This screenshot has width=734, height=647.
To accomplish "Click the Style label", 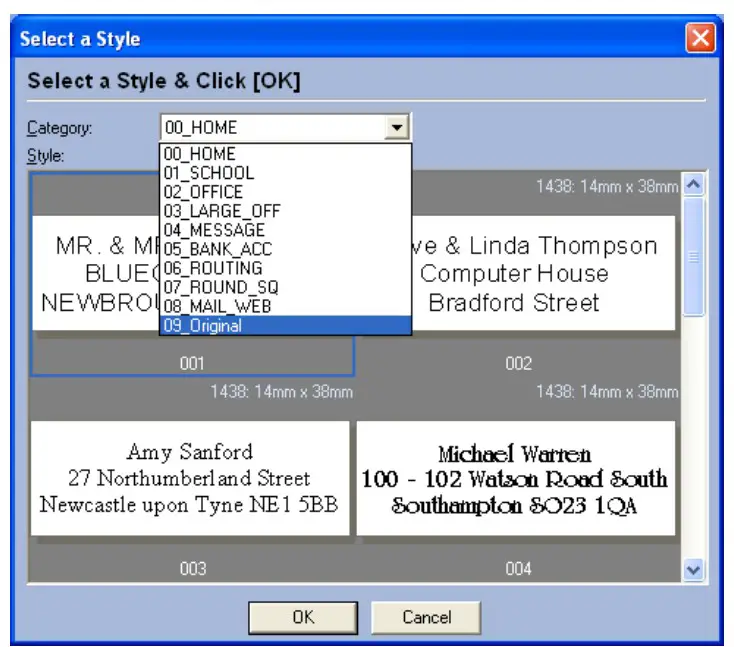I will [x=45, y=155].
